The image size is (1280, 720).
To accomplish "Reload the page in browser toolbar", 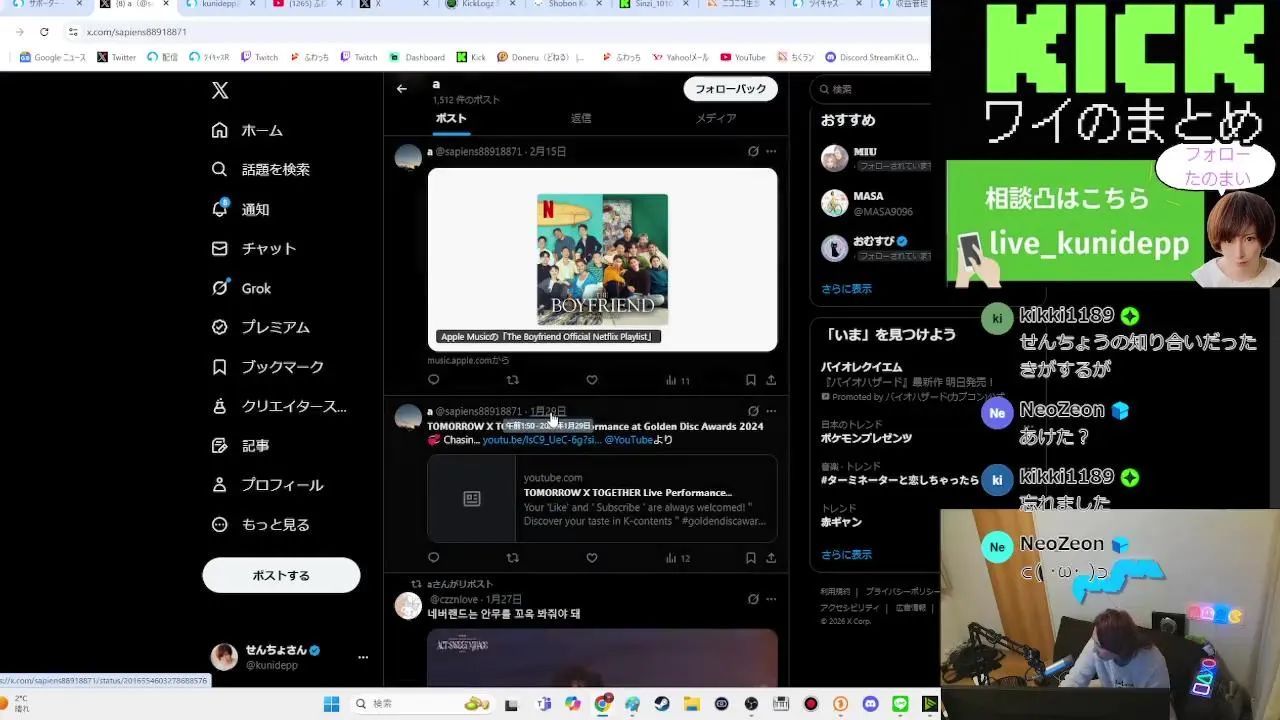I will click(x=44, y=32).
